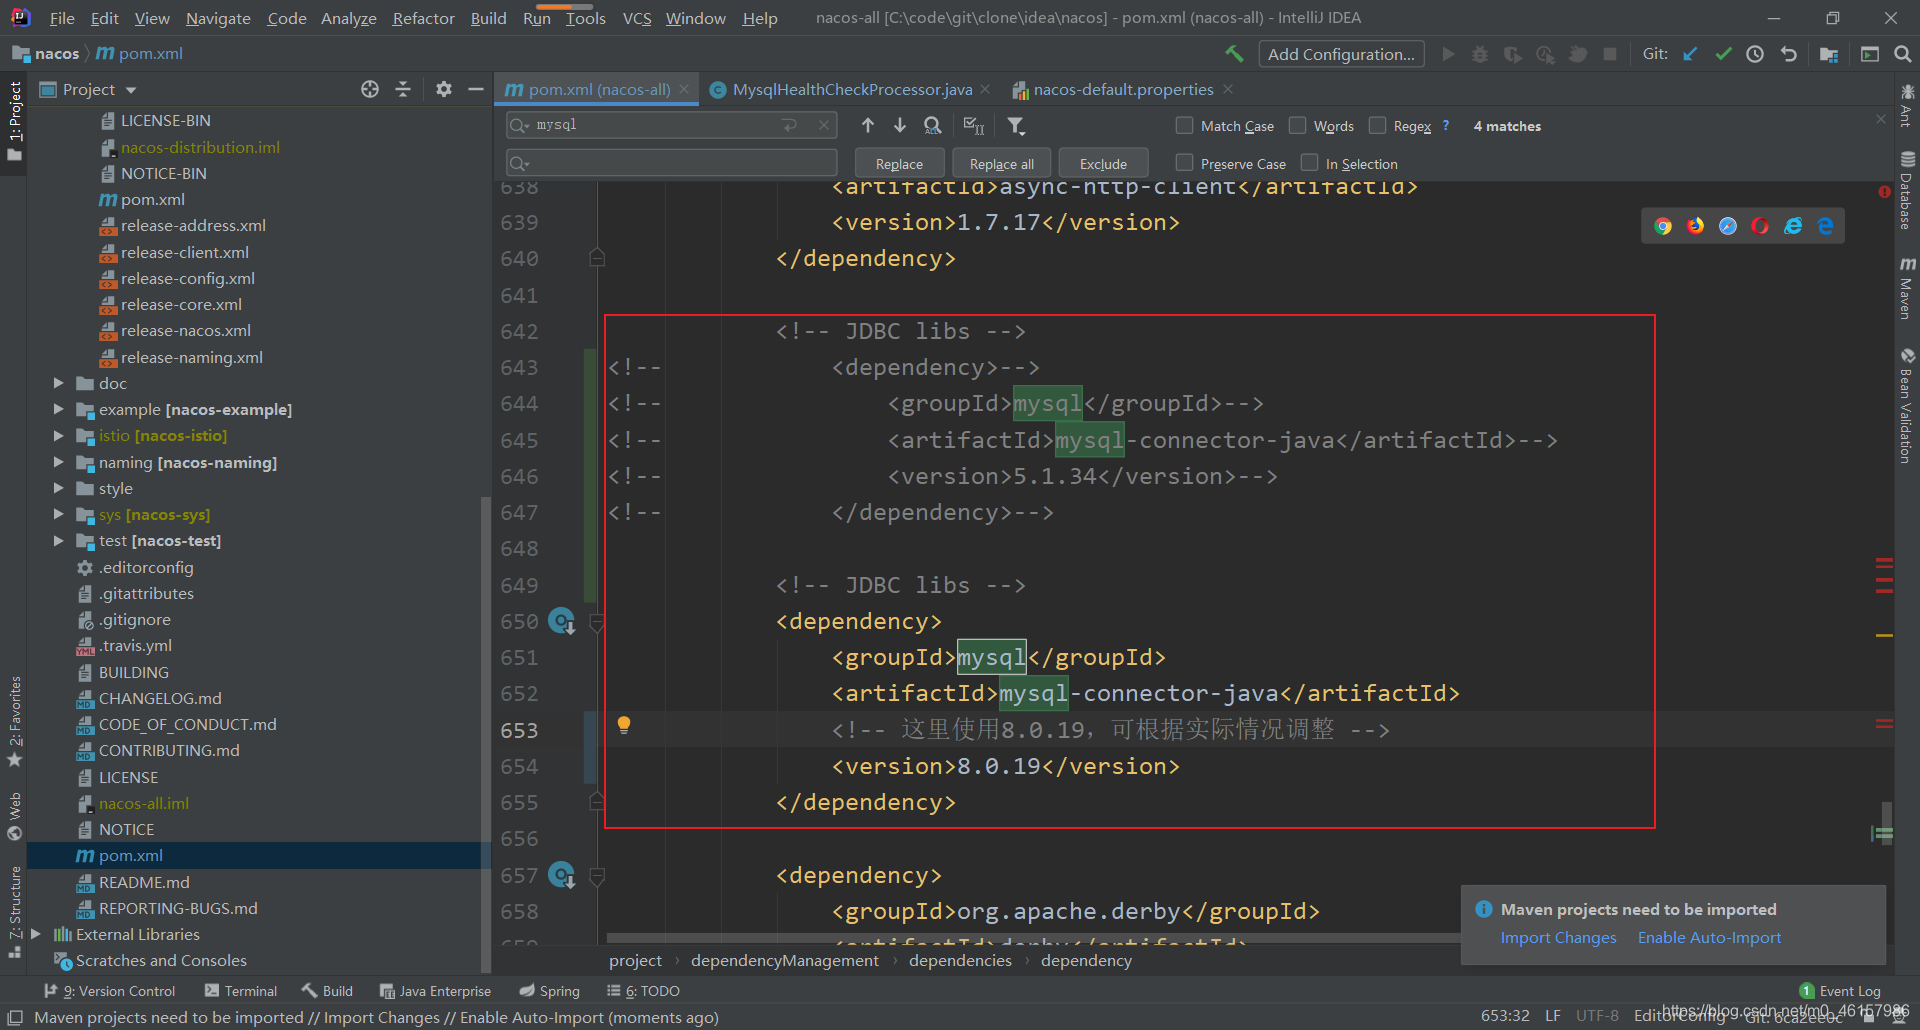Click the Exclude button

coord(1103,164)
